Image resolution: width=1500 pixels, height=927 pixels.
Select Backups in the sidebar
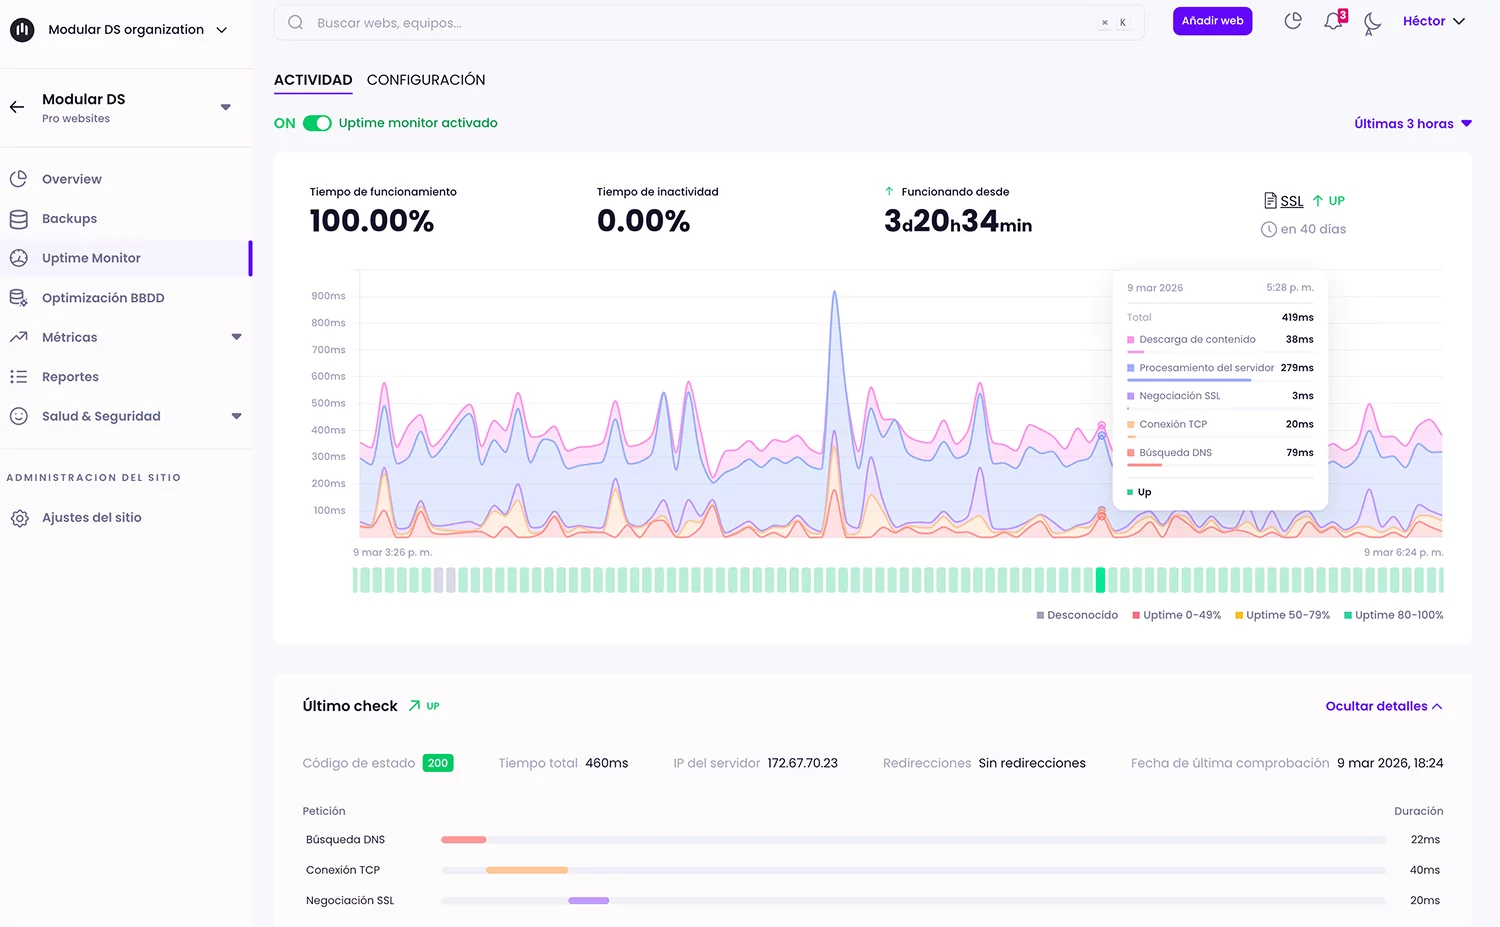pyautogui.click(x=66, y=218)
